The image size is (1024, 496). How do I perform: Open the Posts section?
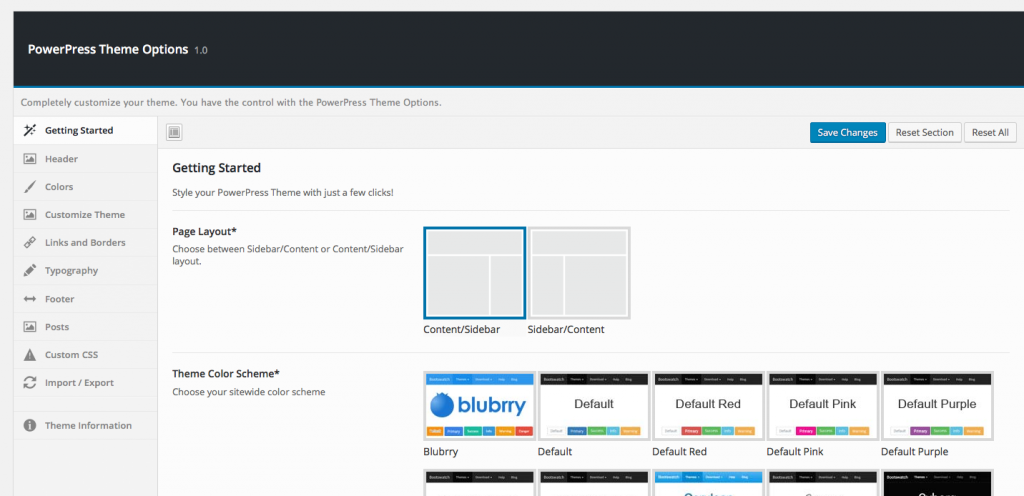[86, 327]
